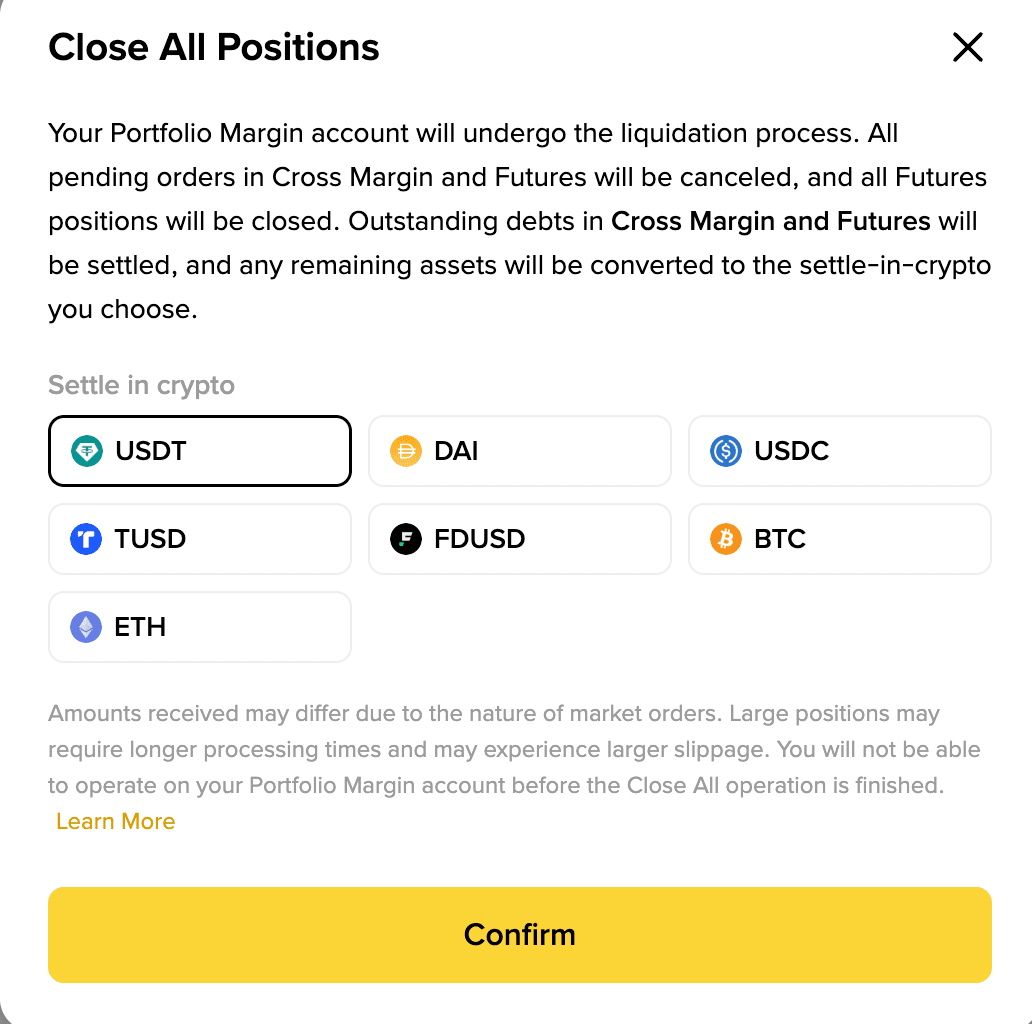Click the blue USDC dollar coin icon
Screen dimensions: 1032x1024
click(x=726, y=451)
